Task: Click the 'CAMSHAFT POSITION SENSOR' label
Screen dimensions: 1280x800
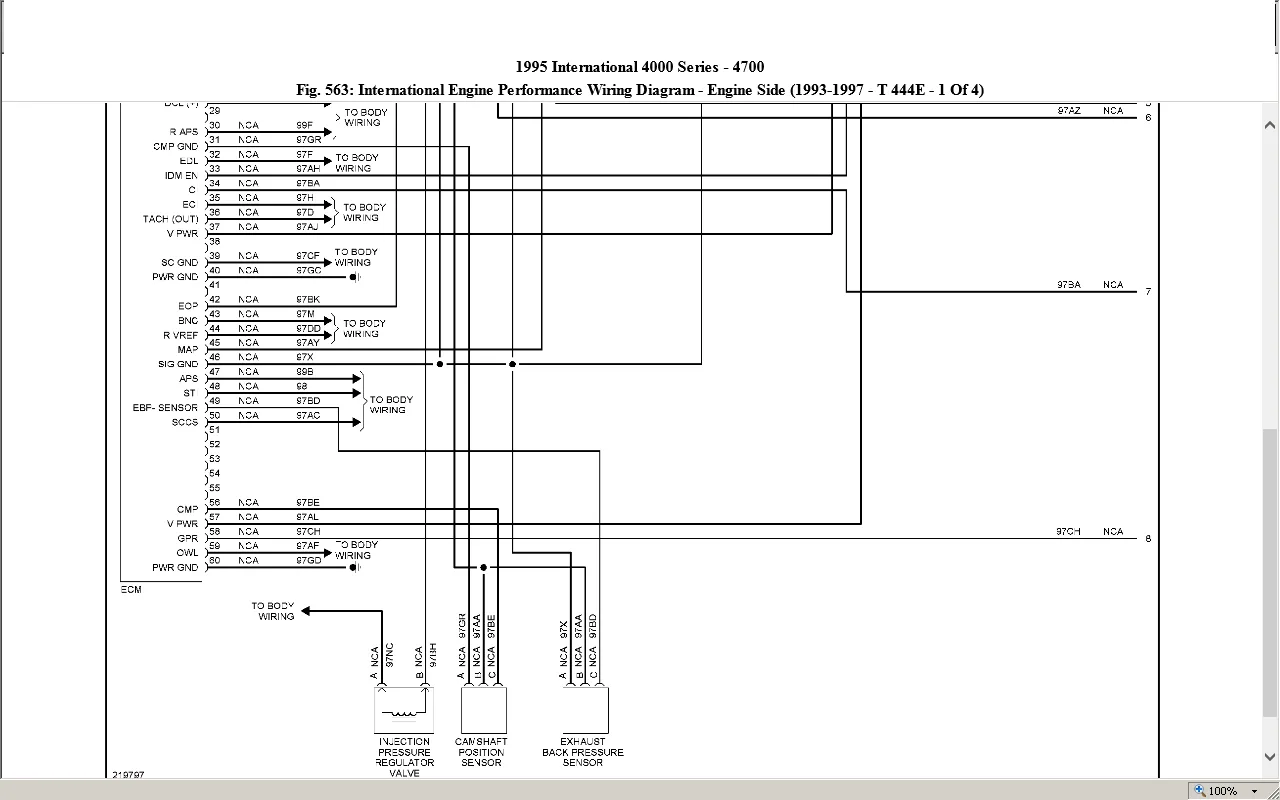Action: (x=481, y=752)
